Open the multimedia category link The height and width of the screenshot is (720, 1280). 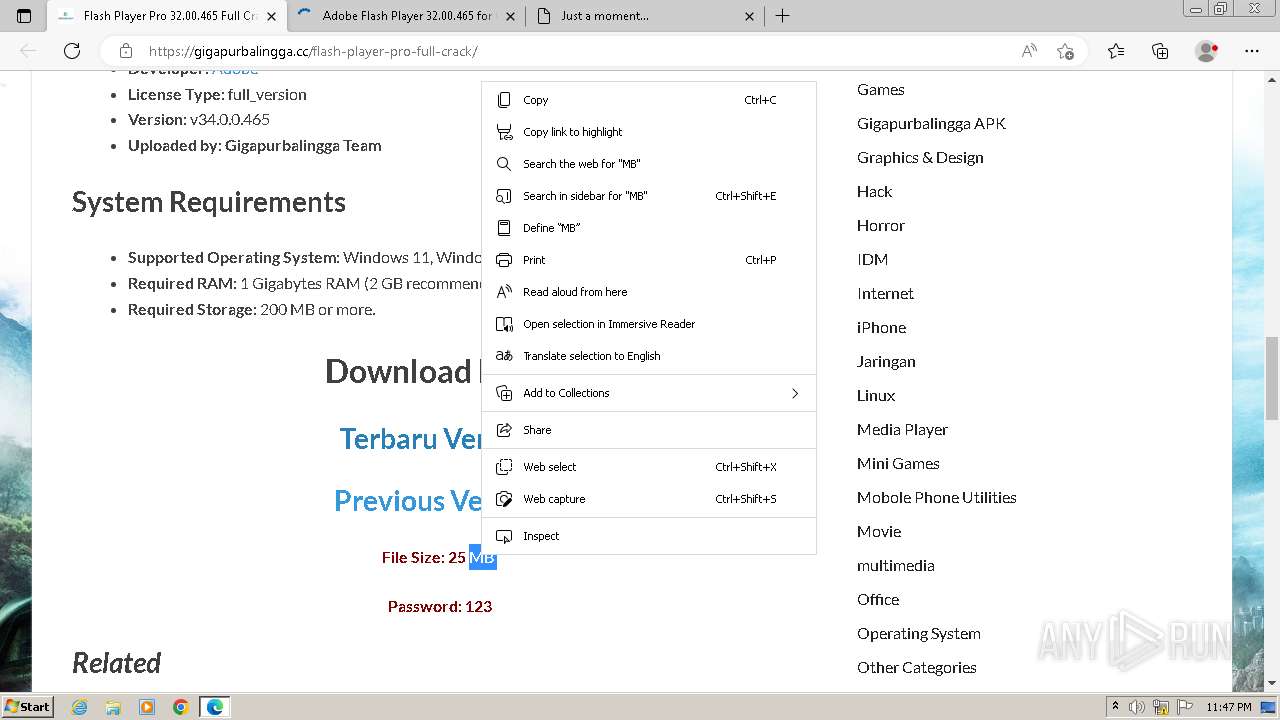pyautogui.click(x=895, y=566)
